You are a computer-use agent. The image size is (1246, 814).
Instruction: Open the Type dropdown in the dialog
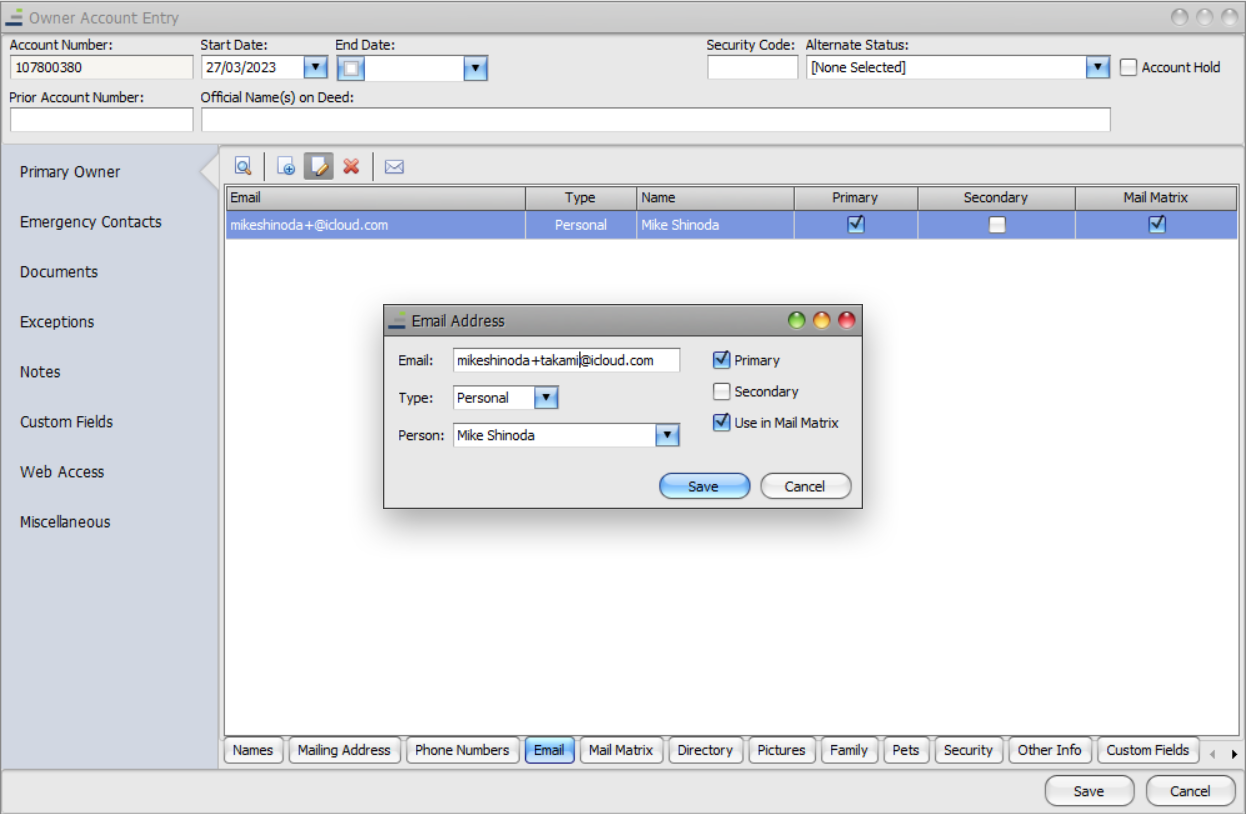click(545, 398)
